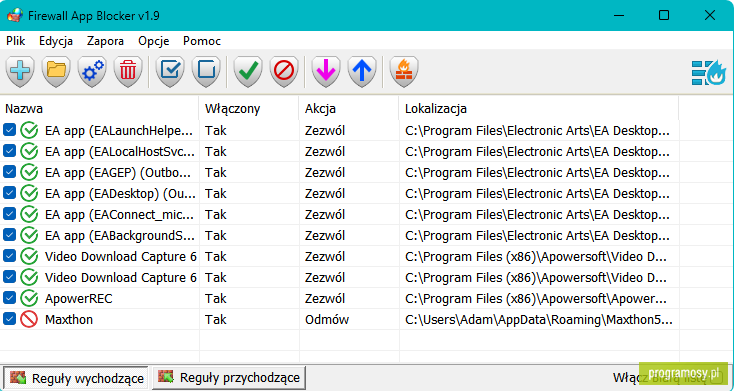Click the Firewall App Blocker title bar icon
Screen dimensions: 734x391
15,15
